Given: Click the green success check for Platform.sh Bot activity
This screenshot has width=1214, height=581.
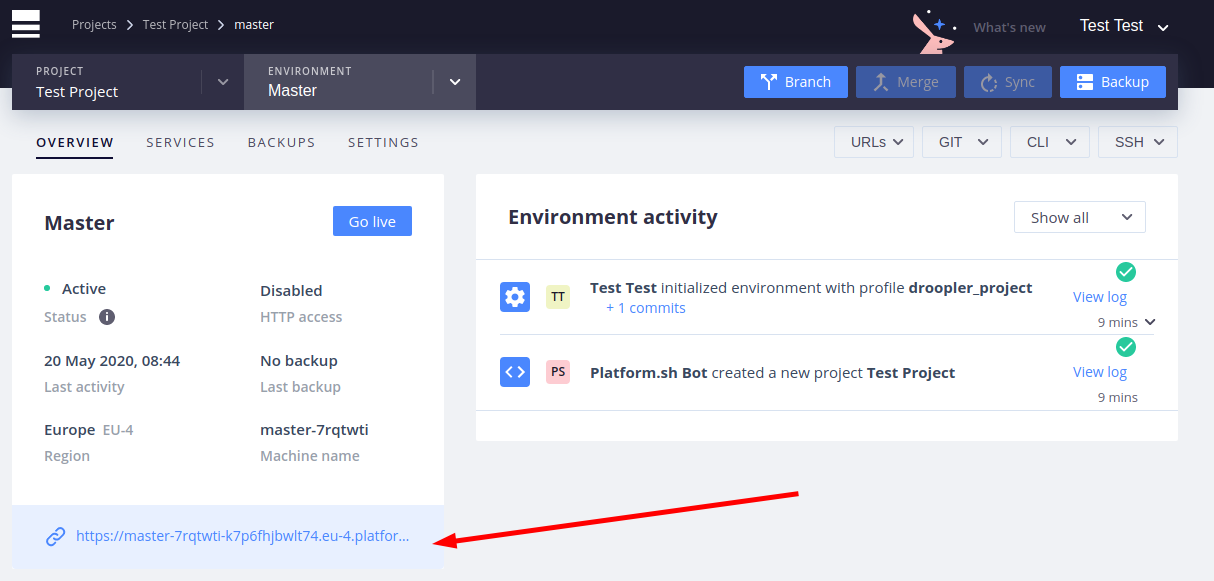Looking at the screenshot, I should (x=1126, y=347).
